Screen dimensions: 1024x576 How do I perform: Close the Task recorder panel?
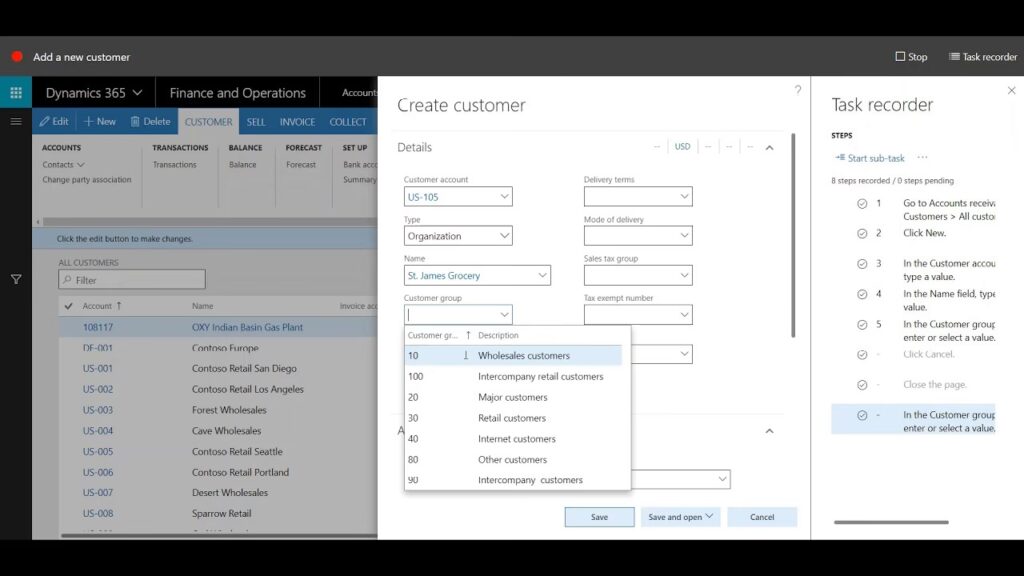(x=1010, y=91)
